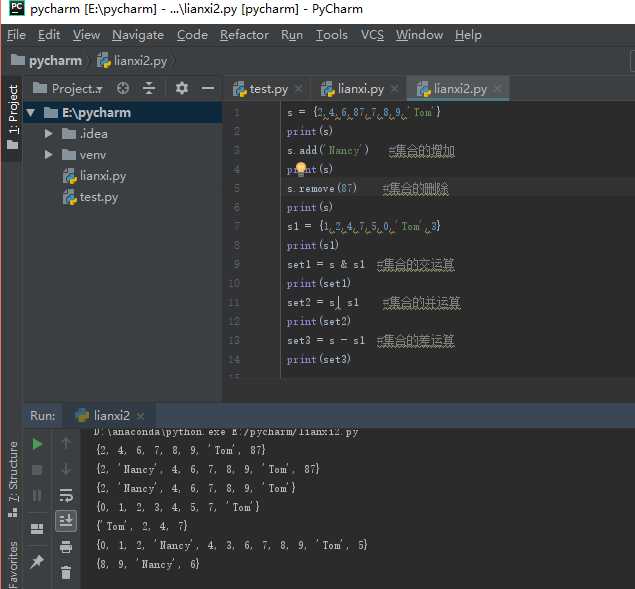Click the Stop process icon in Run panel

pos(37,469)
